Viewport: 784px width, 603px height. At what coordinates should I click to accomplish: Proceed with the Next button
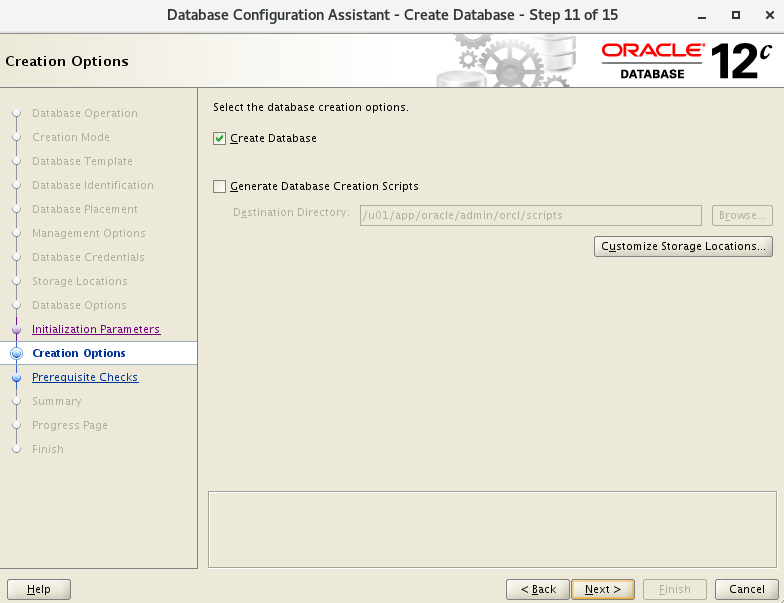(603, 590)
